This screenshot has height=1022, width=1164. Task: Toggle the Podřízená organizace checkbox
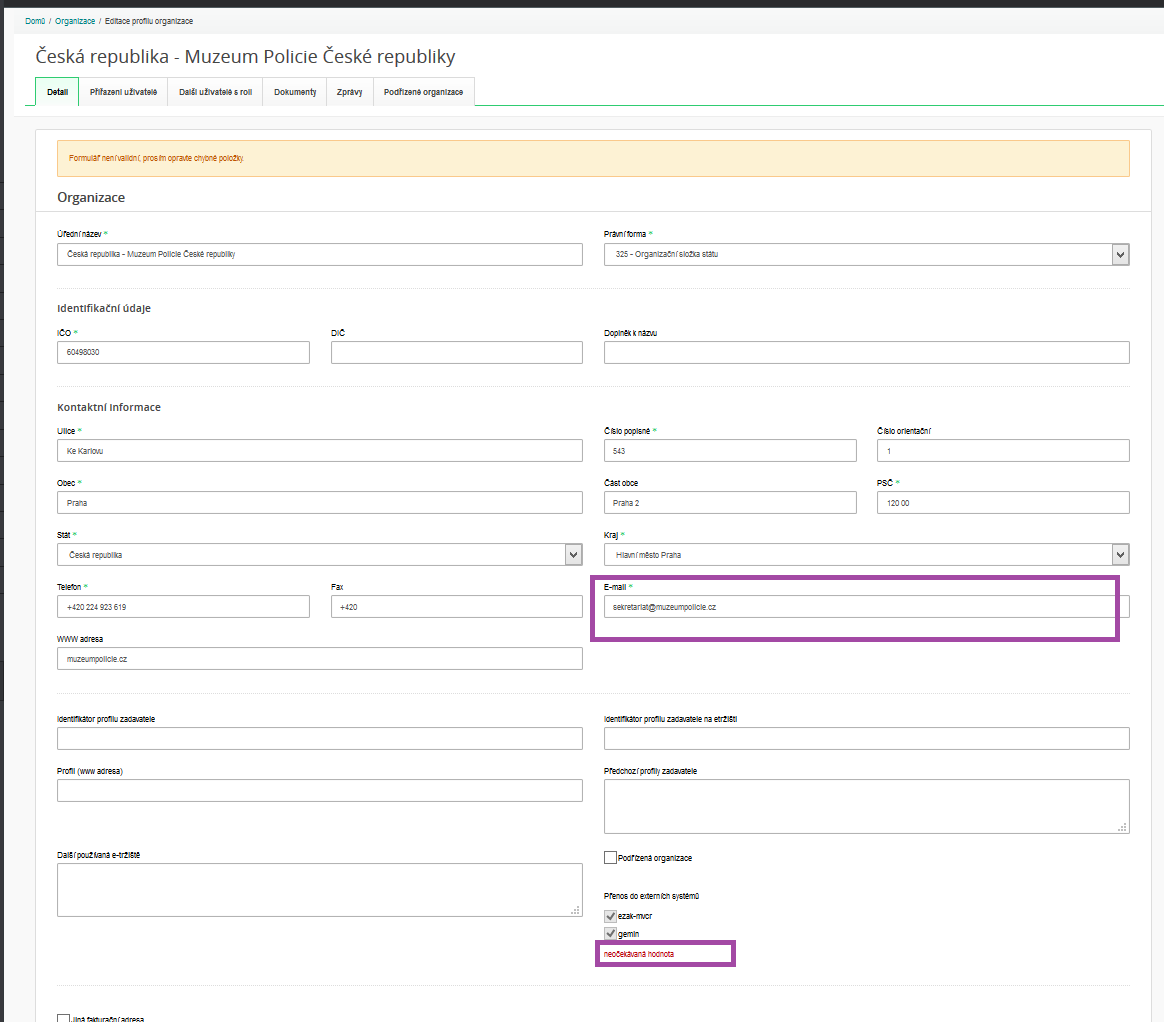[611, 858]
